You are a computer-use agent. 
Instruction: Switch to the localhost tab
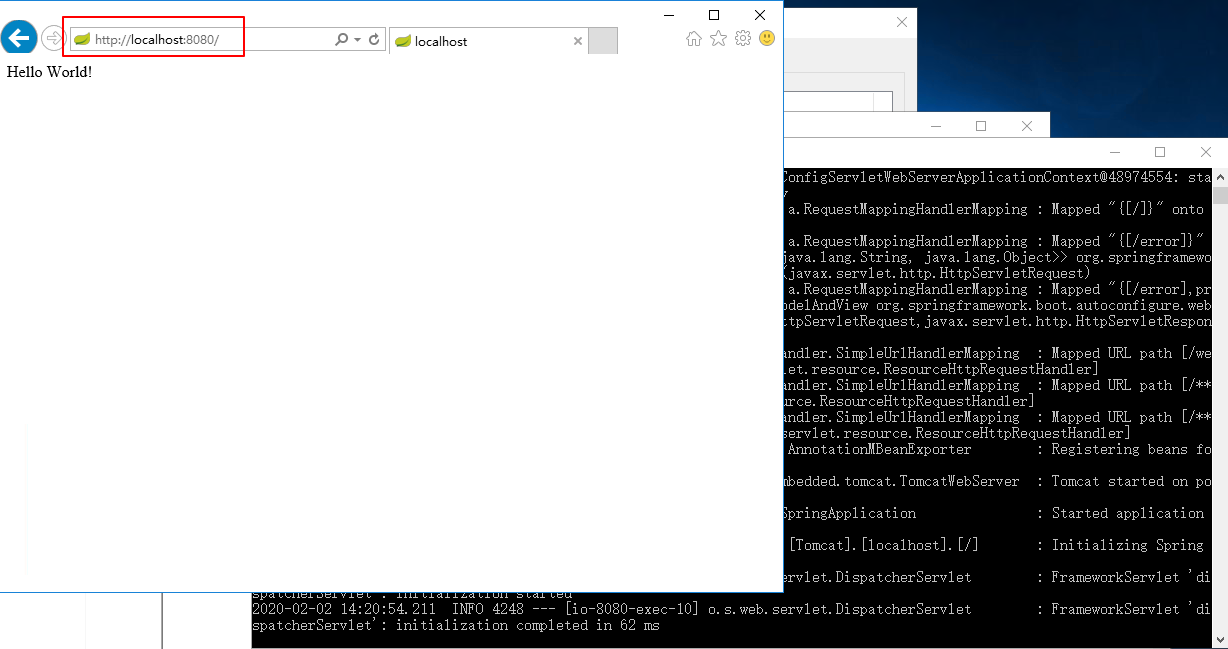[x=487, y=41]
